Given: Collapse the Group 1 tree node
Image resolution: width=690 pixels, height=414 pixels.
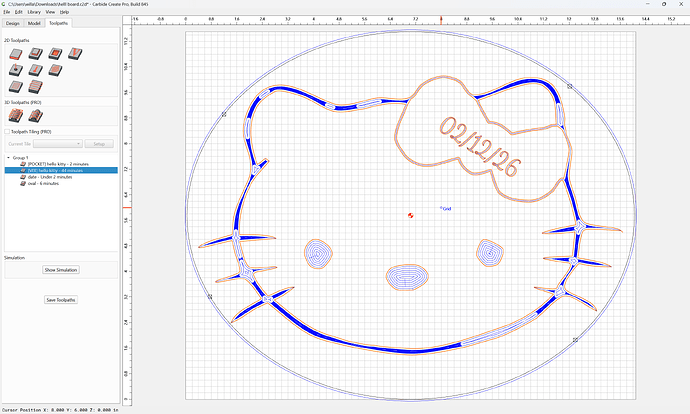Looking at the screenshot, I should [x=8, y=158].
